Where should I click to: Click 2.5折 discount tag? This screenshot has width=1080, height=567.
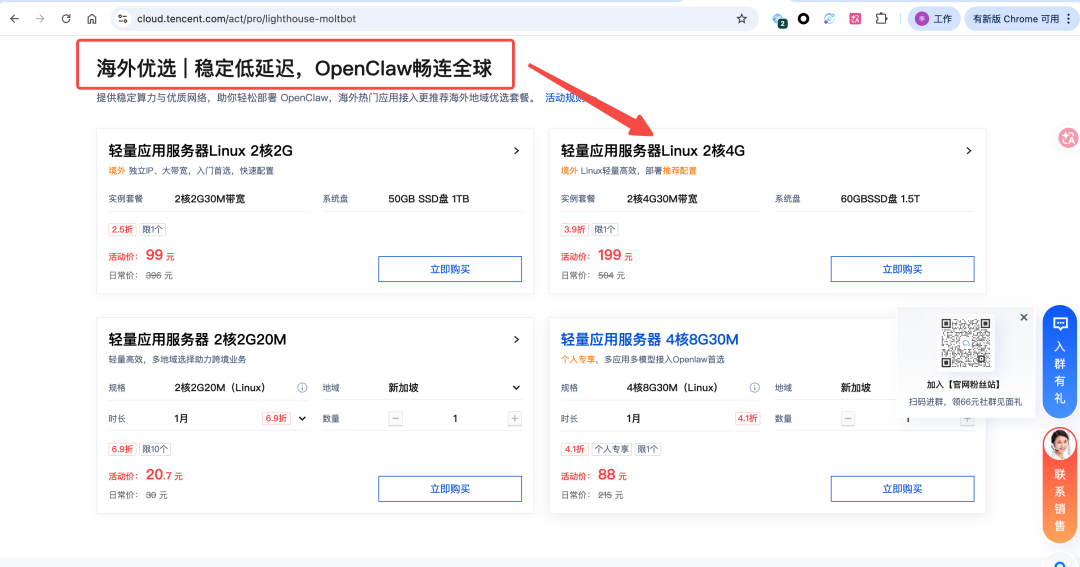point(122,229)
